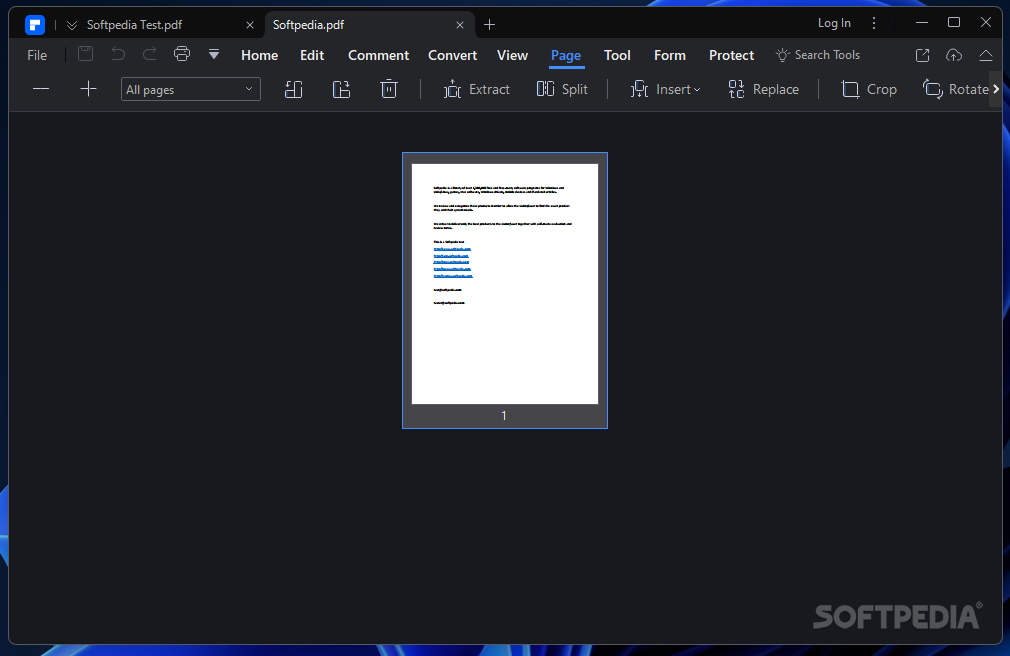Click the Print icon
This screenshot has height=656, width=1010.
coord(182,53)
